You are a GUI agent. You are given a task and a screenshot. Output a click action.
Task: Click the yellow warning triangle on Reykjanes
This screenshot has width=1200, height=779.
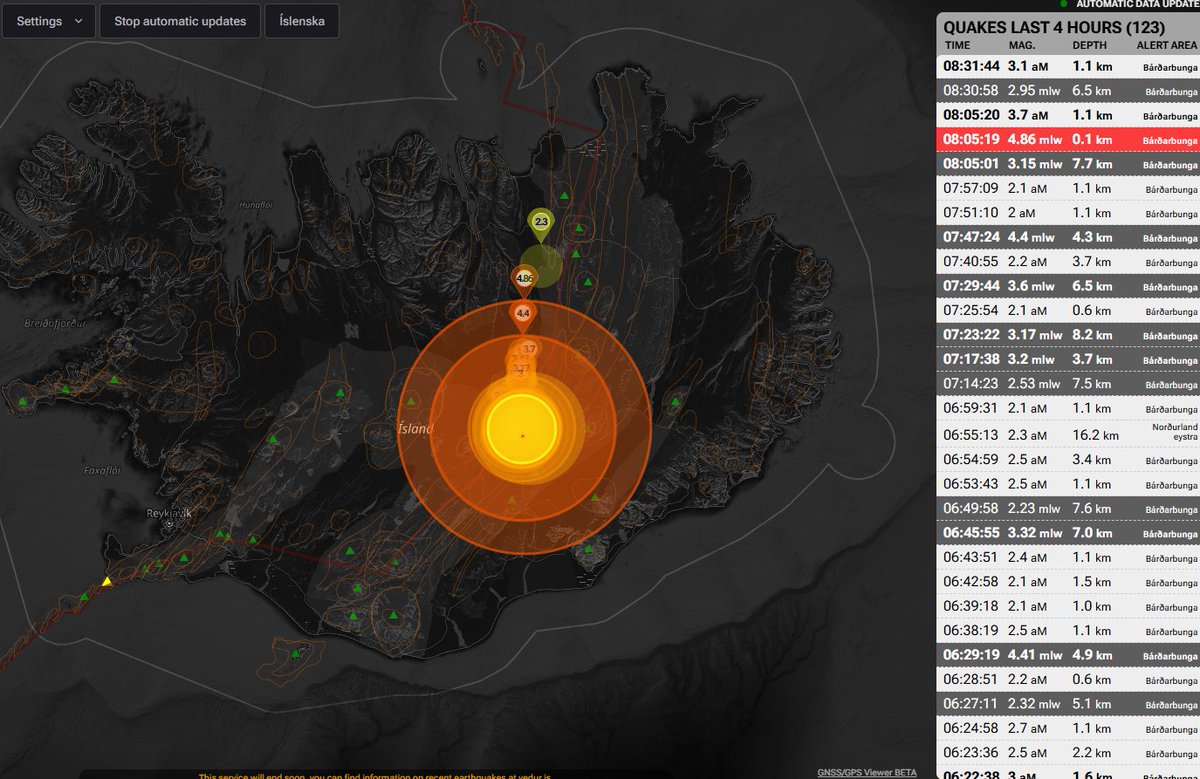click(x=106, y=581)
